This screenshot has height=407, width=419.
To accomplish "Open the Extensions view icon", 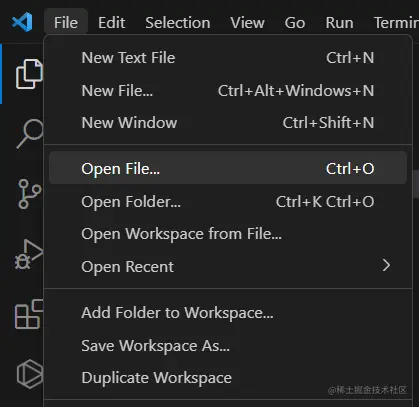I will click(x=29, y=314).
